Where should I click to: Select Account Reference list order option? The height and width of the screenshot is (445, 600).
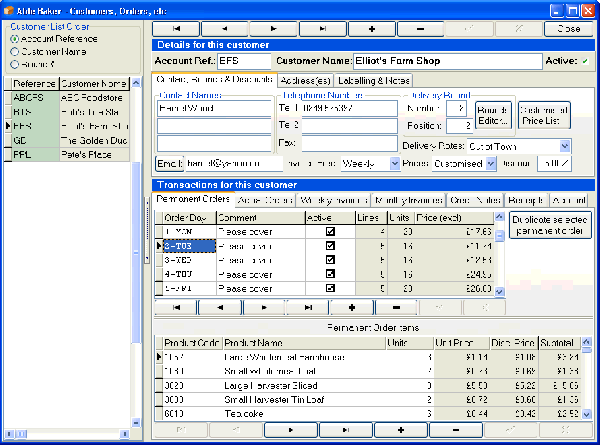[x=14, y=38]
